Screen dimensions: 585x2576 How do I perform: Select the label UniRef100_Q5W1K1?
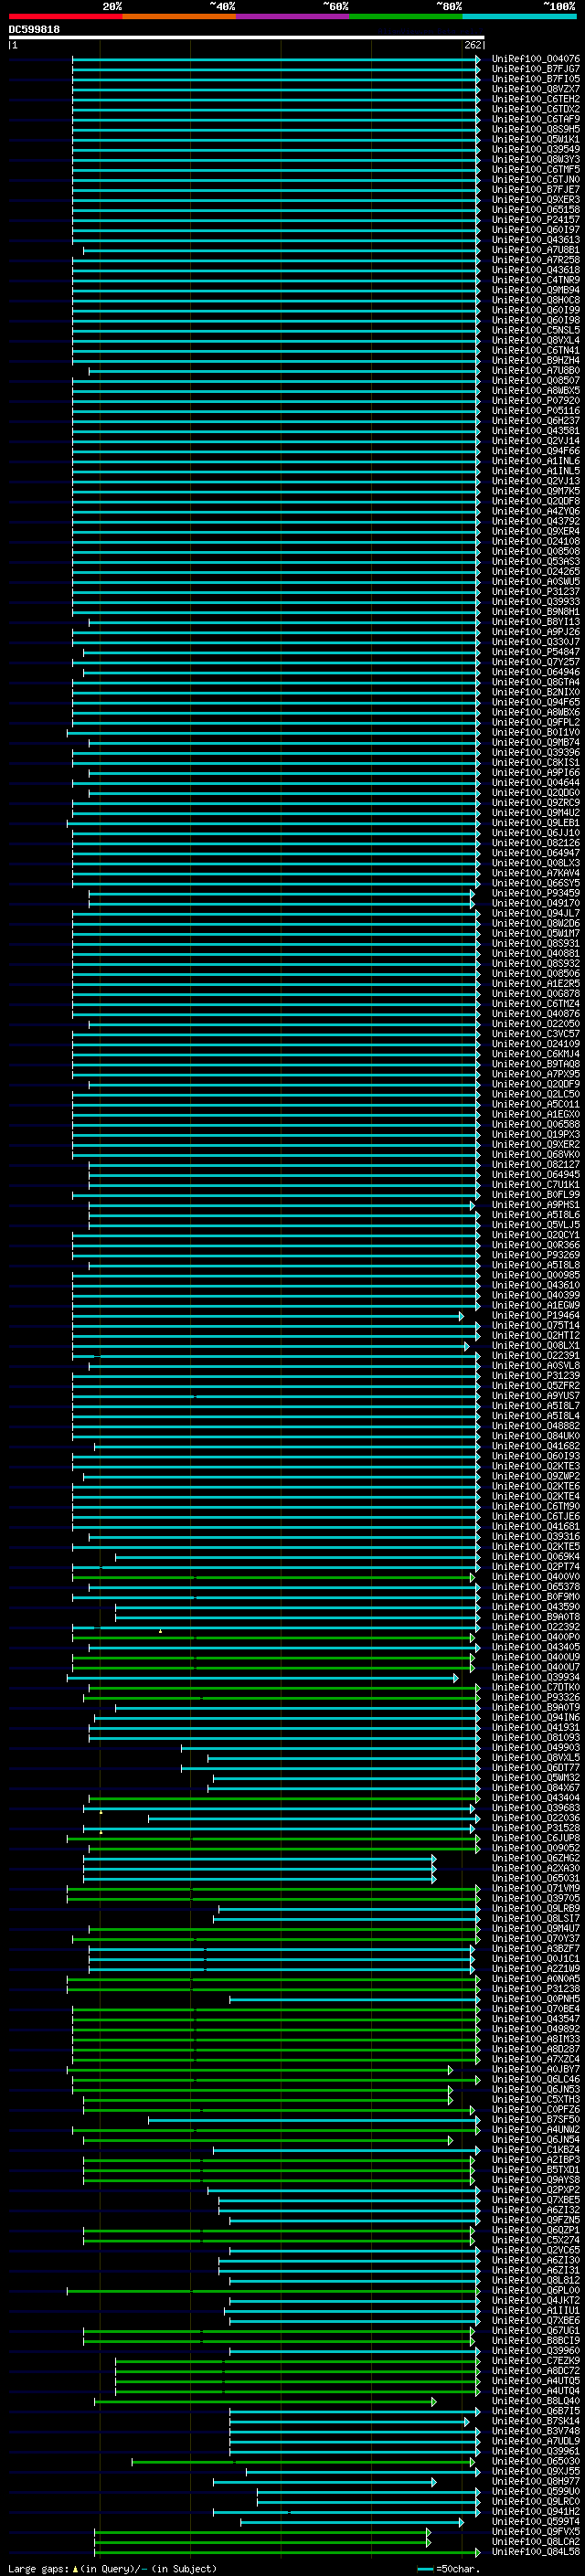[536, 139]
